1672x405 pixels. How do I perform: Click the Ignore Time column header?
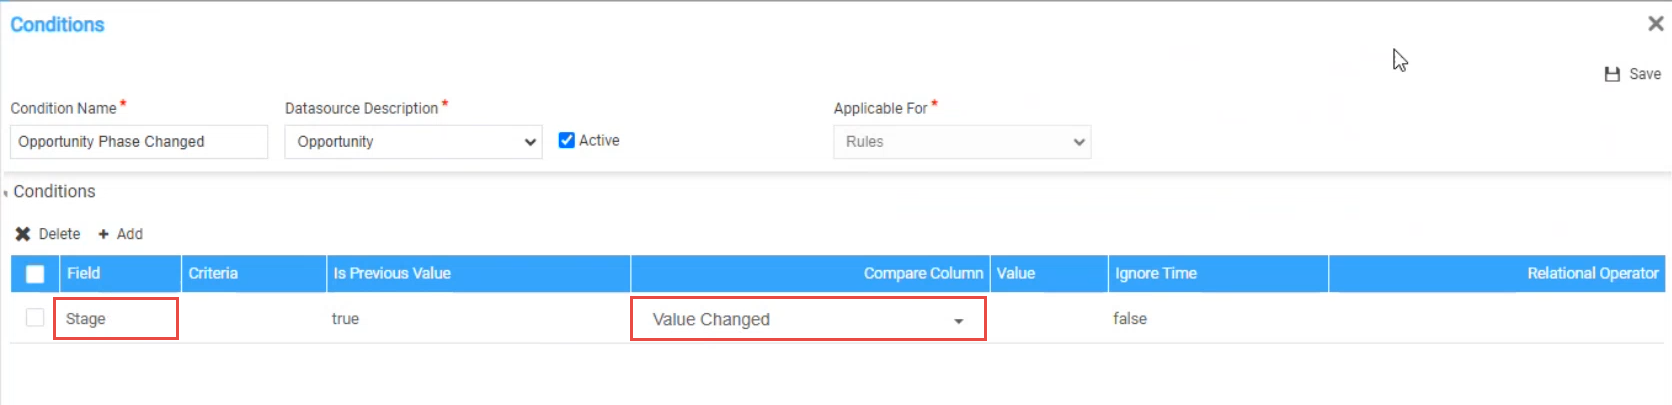point(1156,273)
